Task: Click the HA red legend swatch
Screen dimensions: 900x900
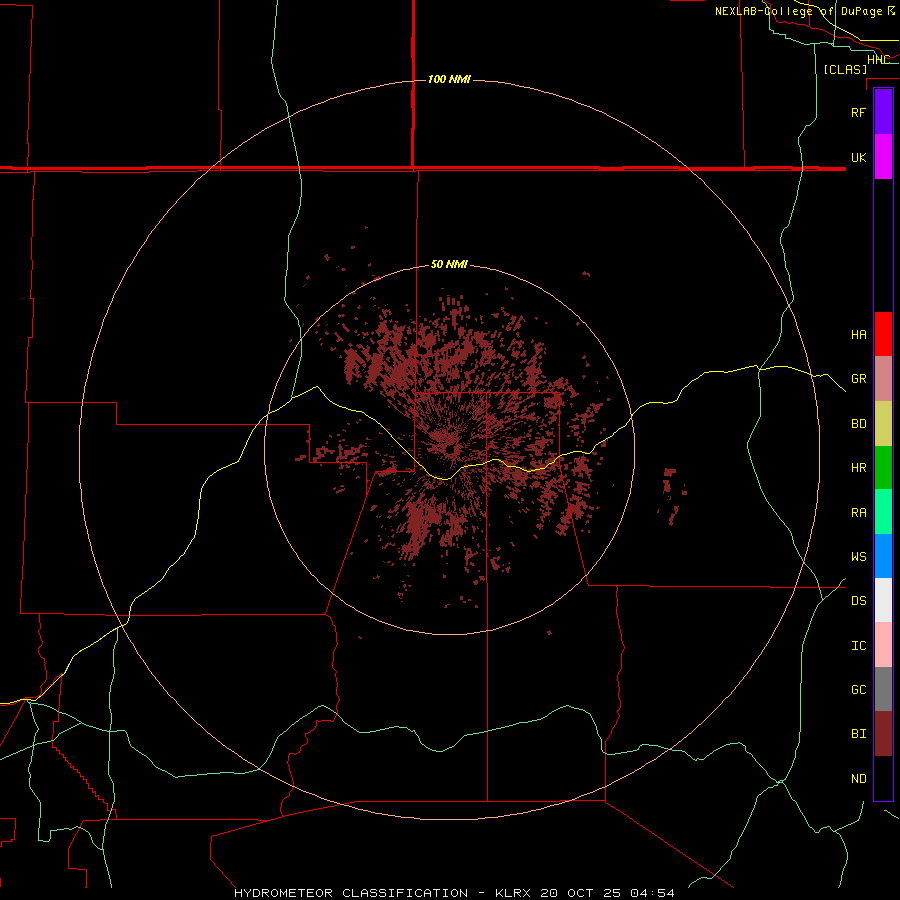Action: [x=883, y=334]
